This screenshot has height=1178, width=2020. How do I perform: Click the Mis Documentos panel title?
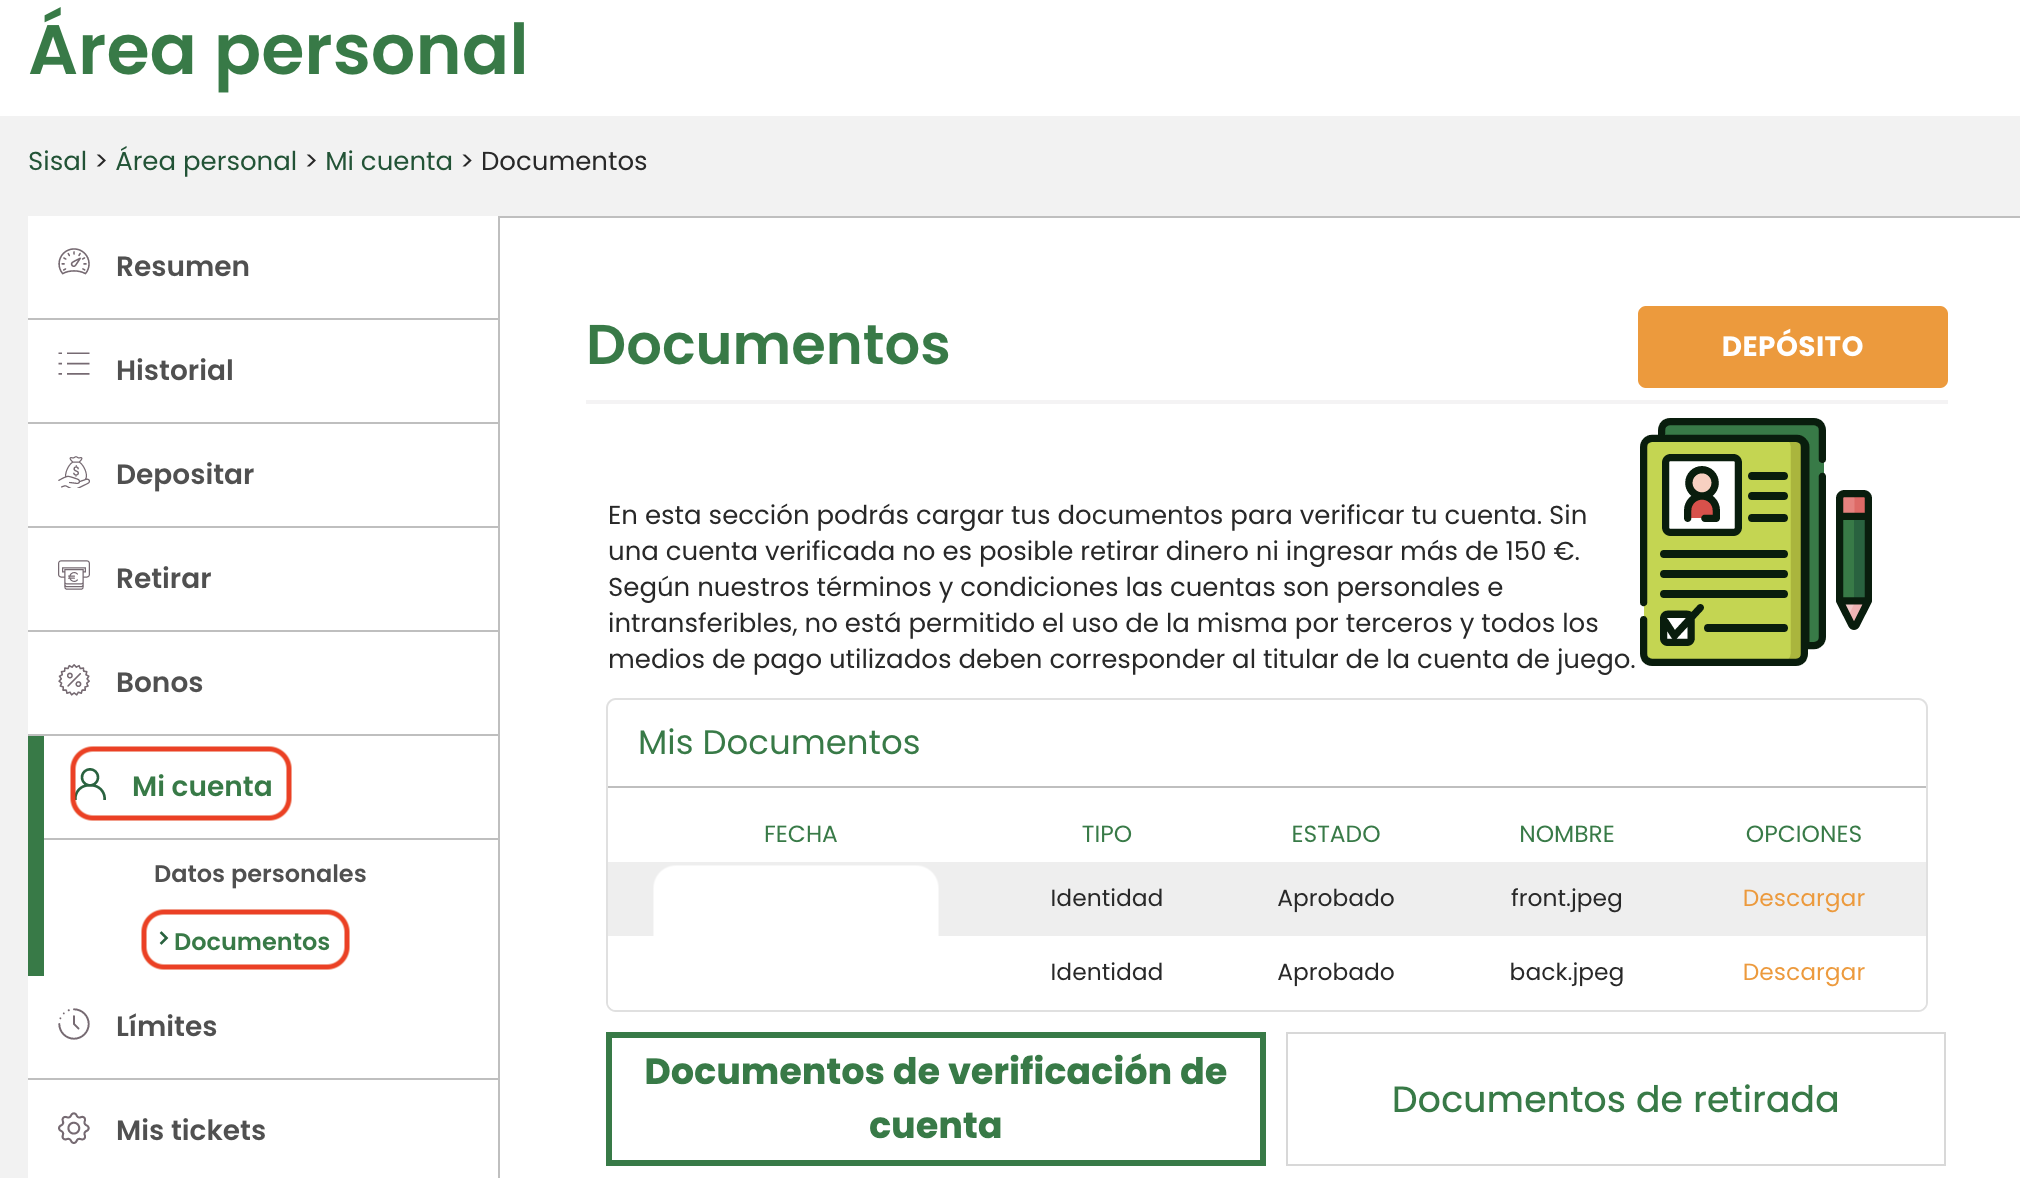tap(778, 742)
